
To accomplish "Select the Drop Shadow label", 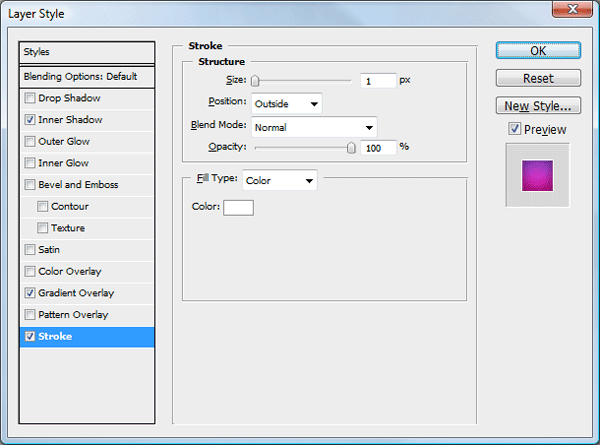I will coord(69,98).
